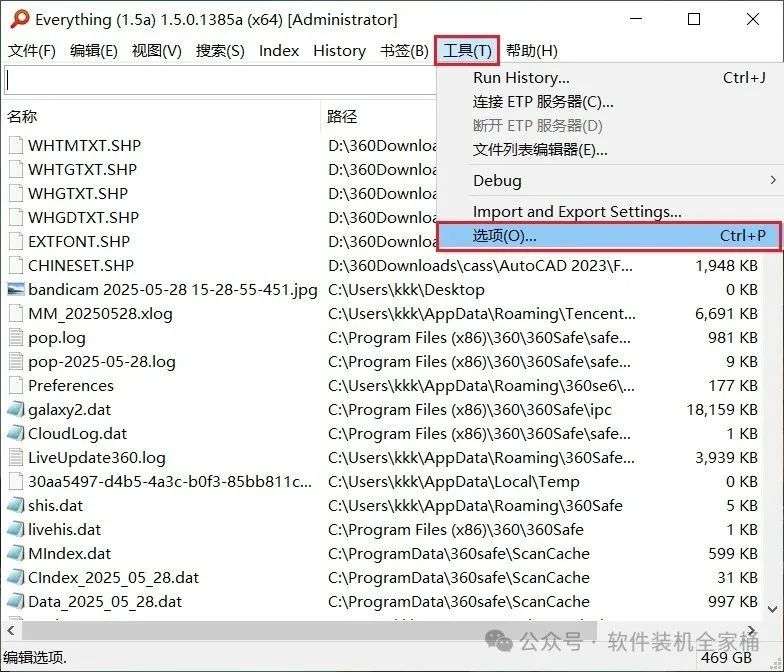Click the icon beside 30aa5497-d4b5 file
This screenshot has width=784, height=672.
point(16,482)
